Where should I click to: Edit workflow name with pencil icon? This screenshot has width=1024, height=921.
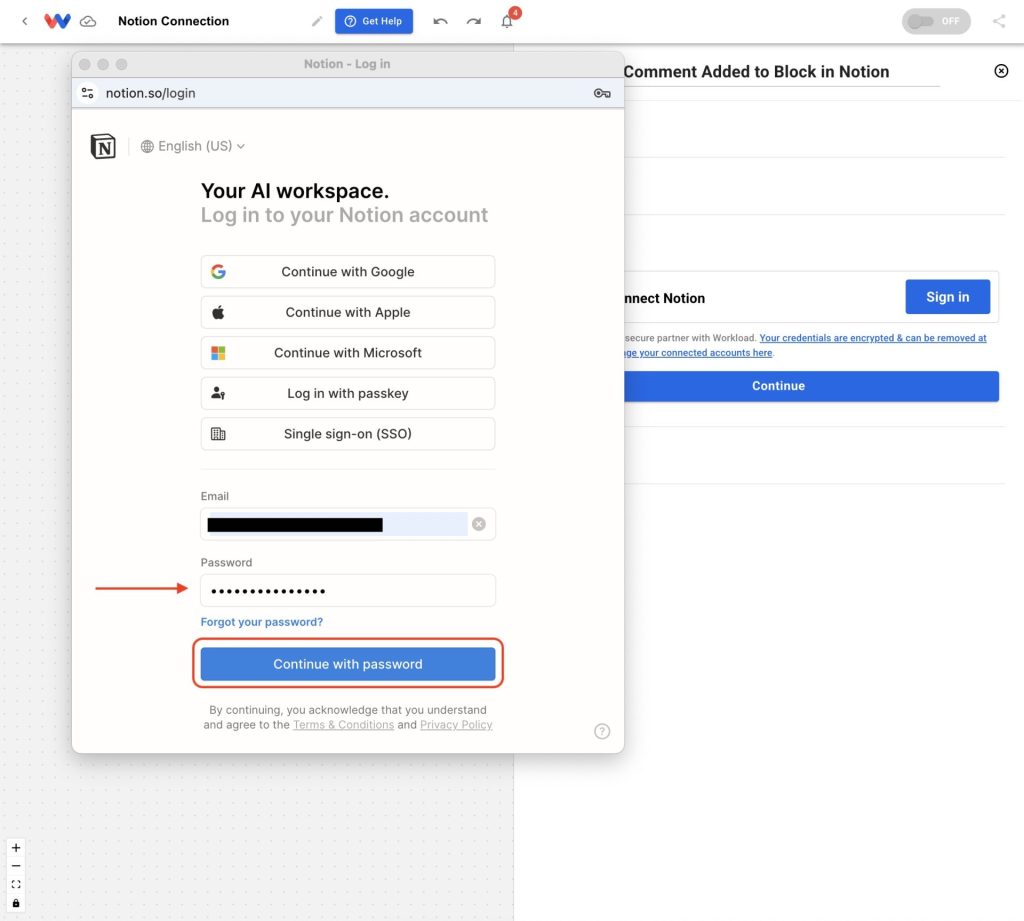[x=317, y=21]
